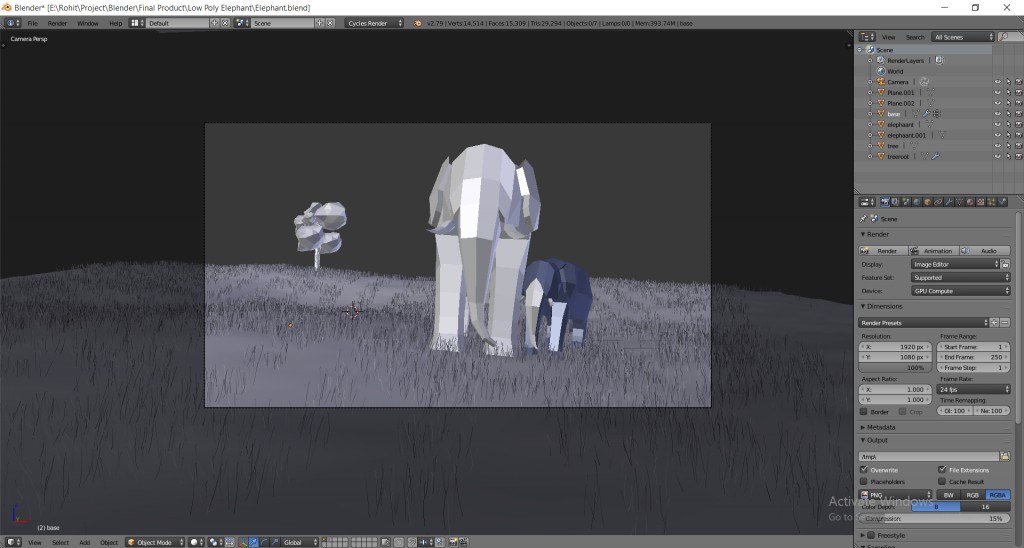Uncheck the Overwrite checkbox
The width and height of the screenshot is (1024, 548).
(864, 469)
